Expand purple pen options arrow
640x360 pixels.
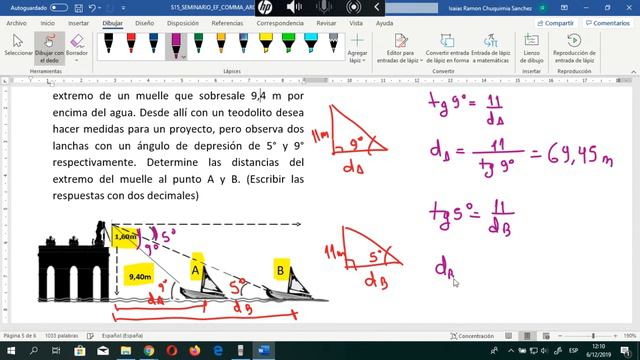[183, 57]
